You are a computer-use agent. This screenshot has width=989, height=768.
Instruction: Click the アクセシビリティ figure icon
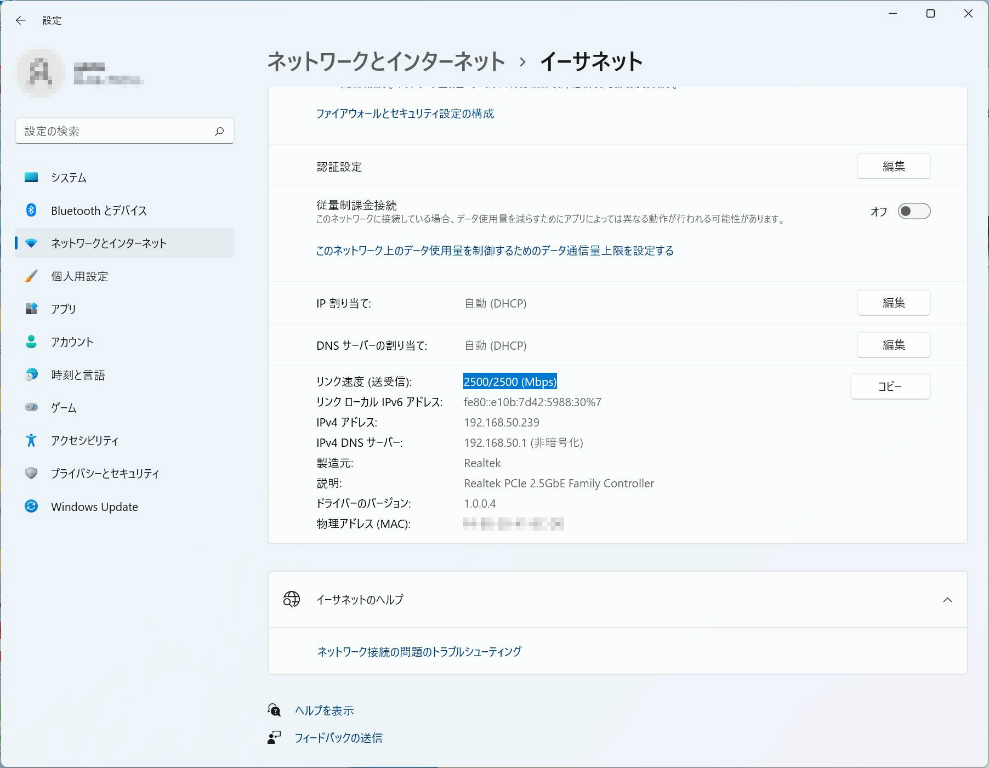click(31, 441)
